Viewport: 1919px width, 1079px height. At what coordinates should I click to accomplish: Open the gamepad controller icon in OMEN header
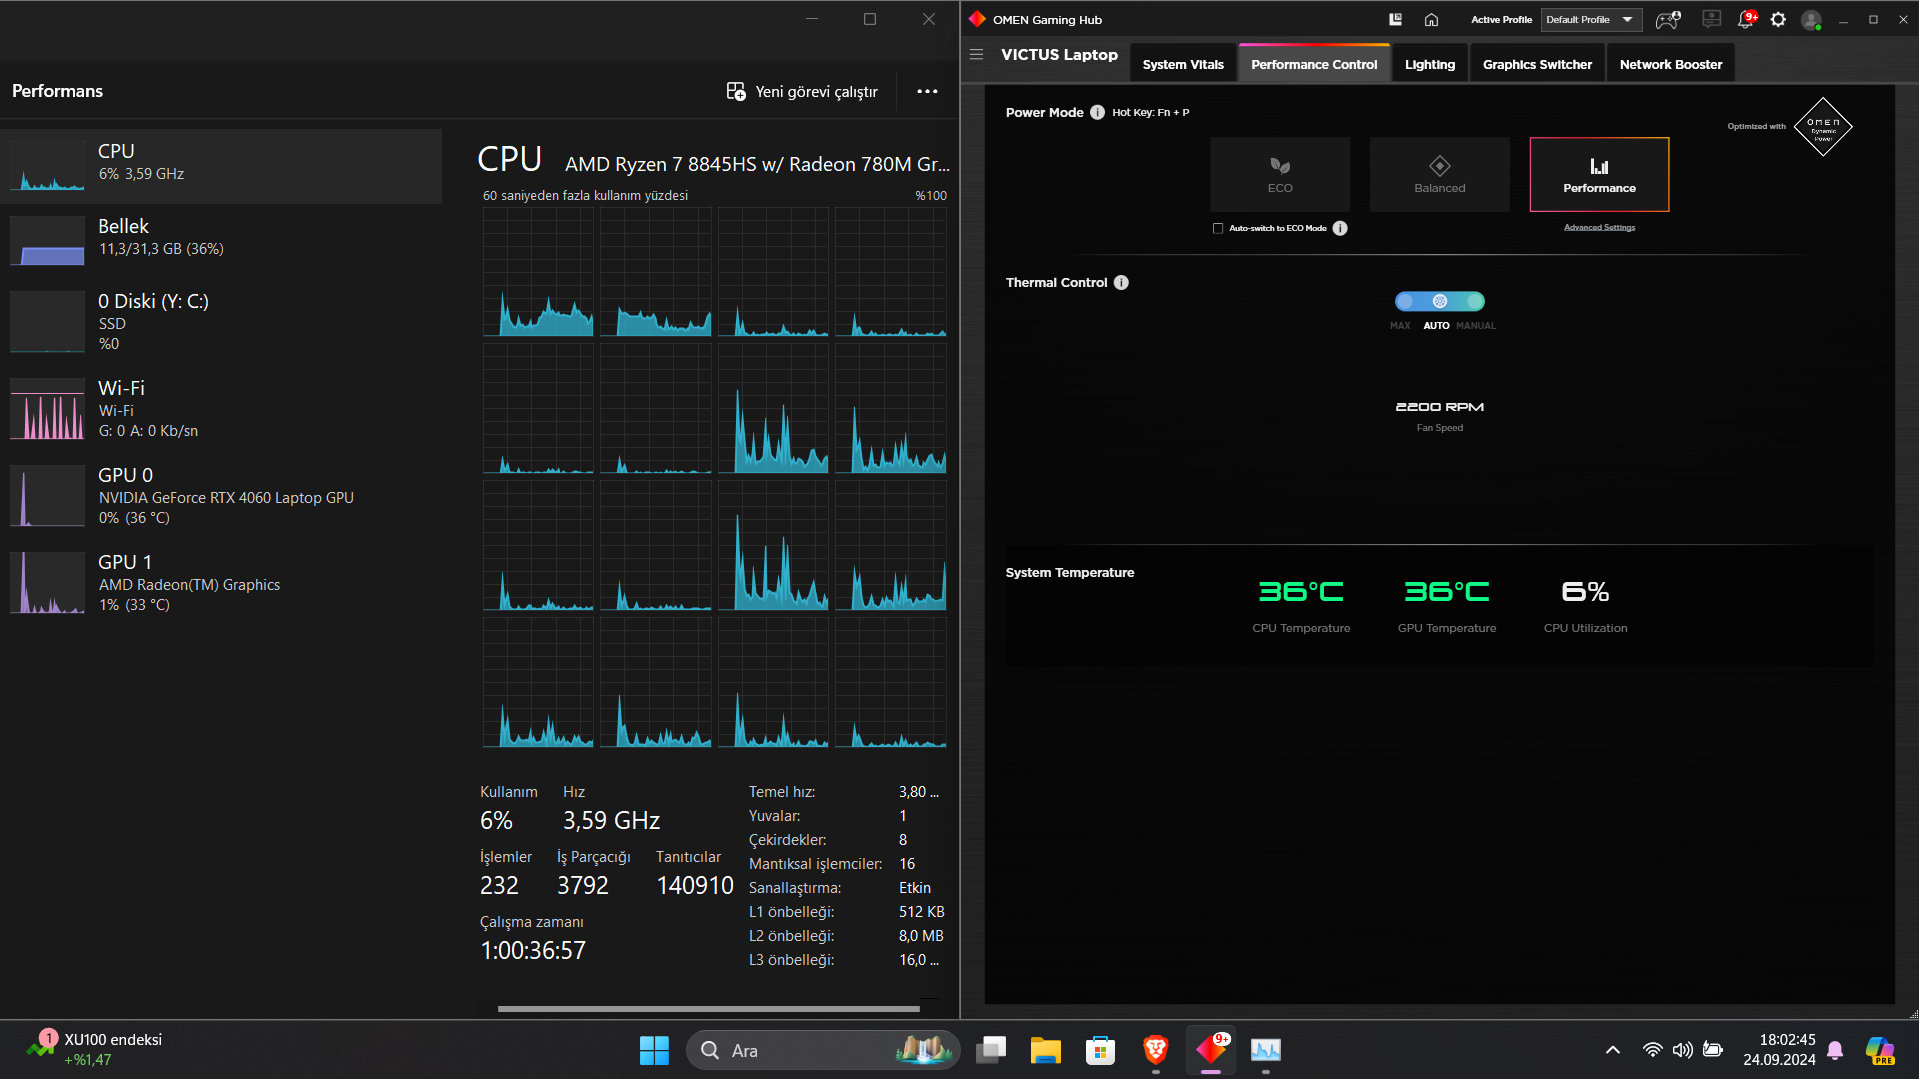click(x=1668, y=19)
